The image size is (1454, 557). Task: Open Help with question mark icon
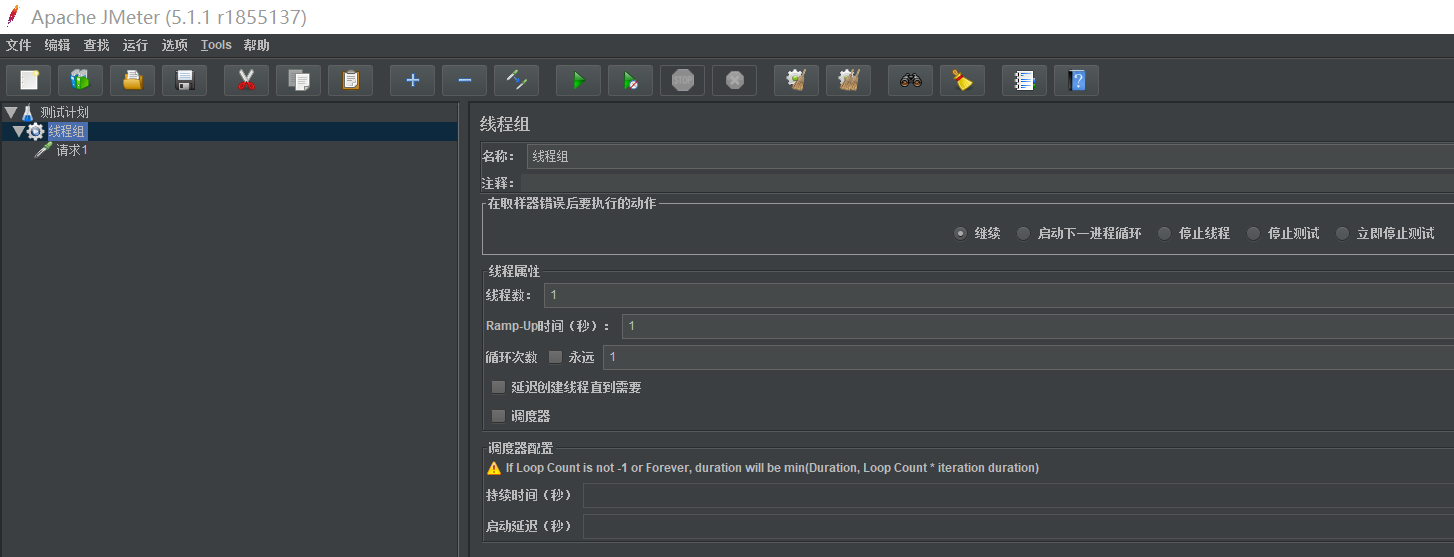(1076, 80)
